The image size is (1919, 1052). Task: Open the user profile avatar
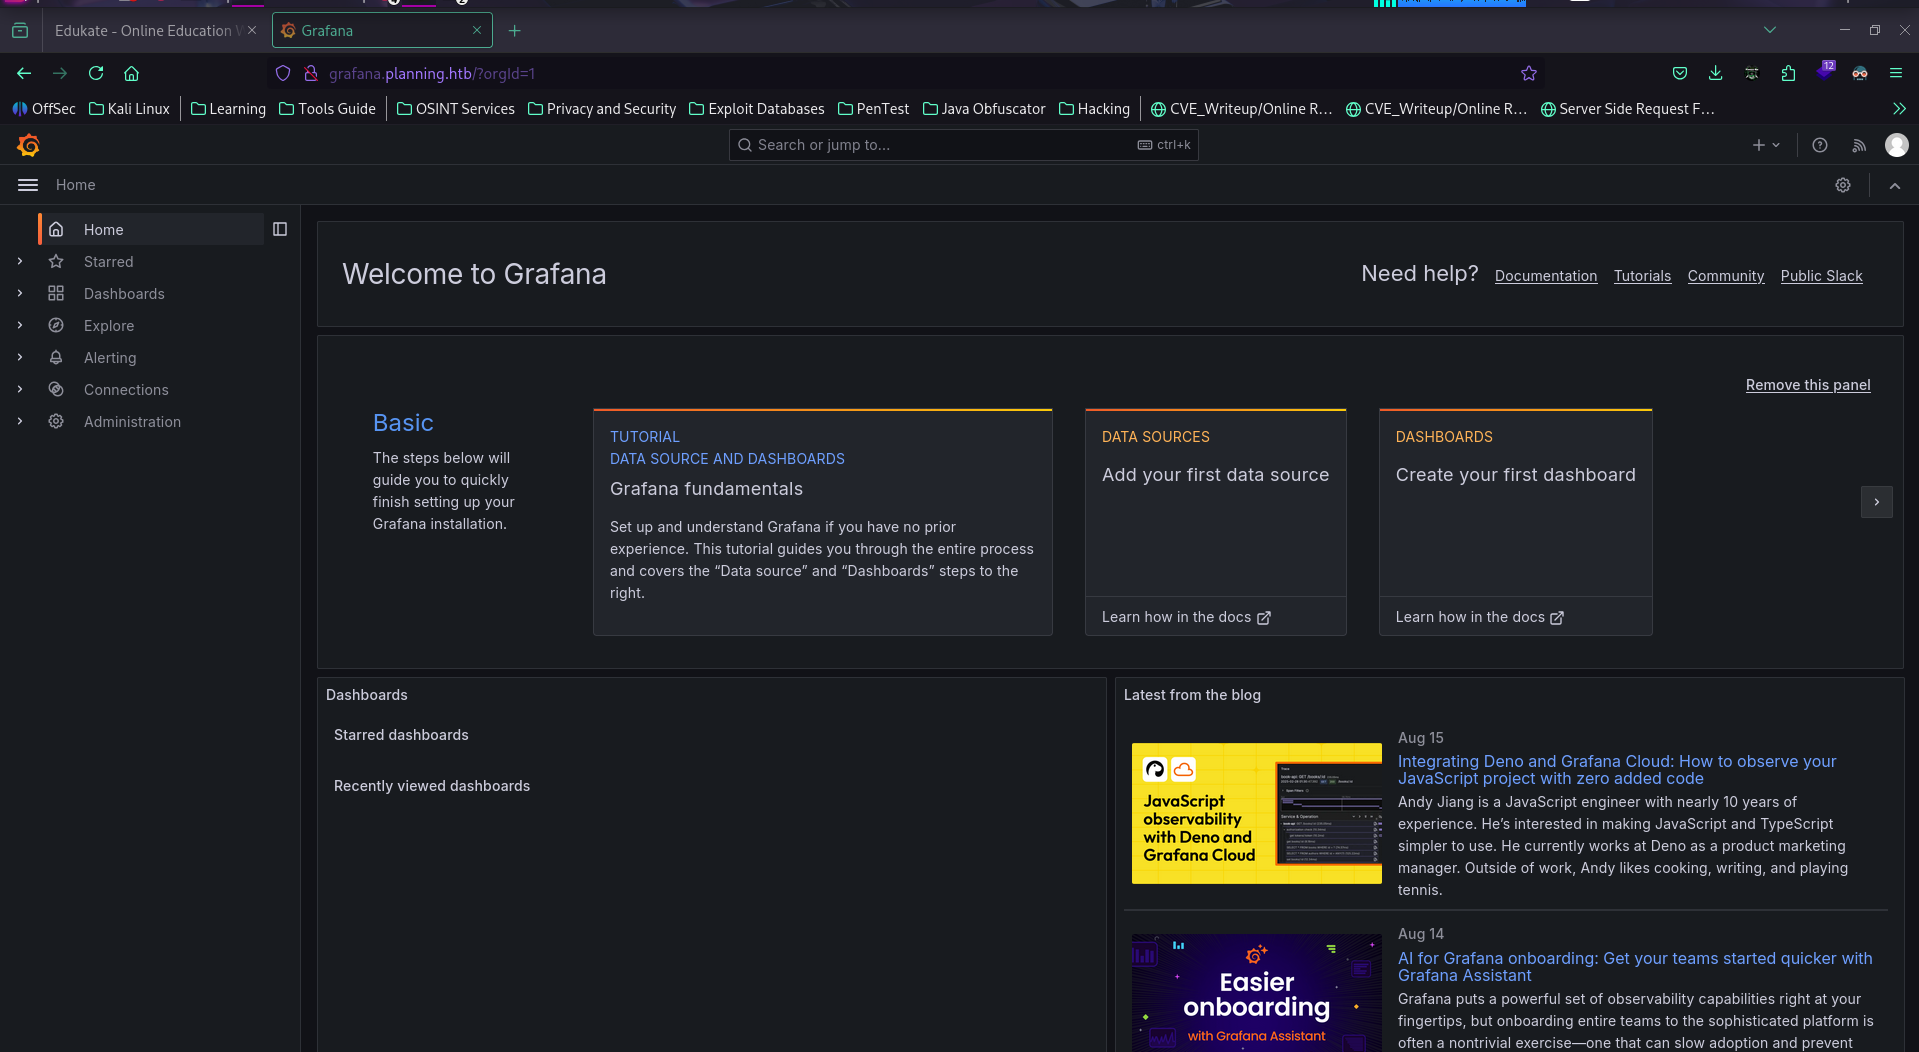[1896, 146]
